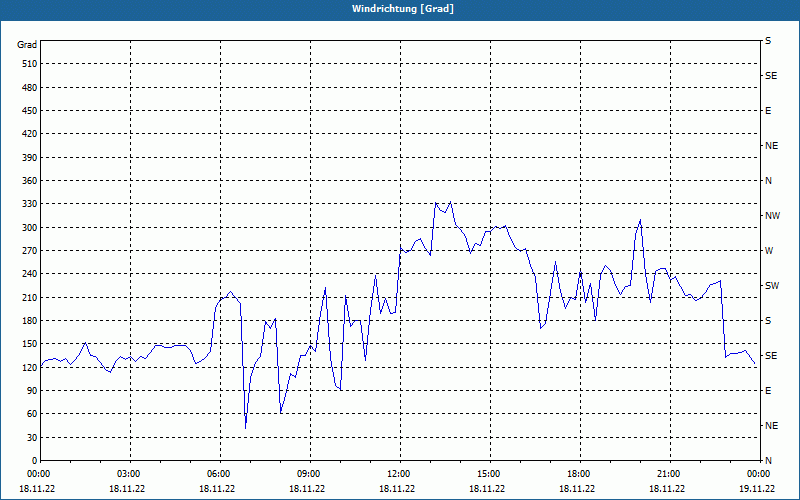This screenshot has width=800, height=500.
Task: Click the chart title "Windrichtung [Grad]"
Action: 403,9
